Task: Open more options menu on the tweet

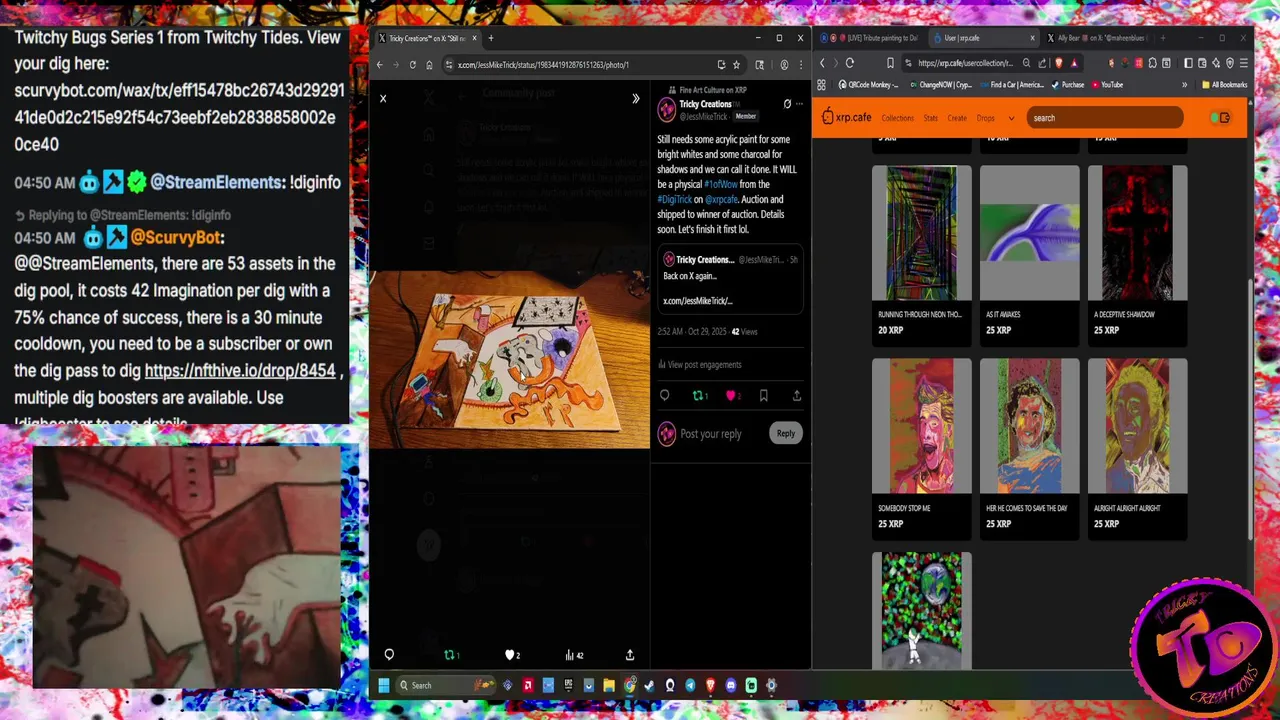Action: tap(799, 104)
